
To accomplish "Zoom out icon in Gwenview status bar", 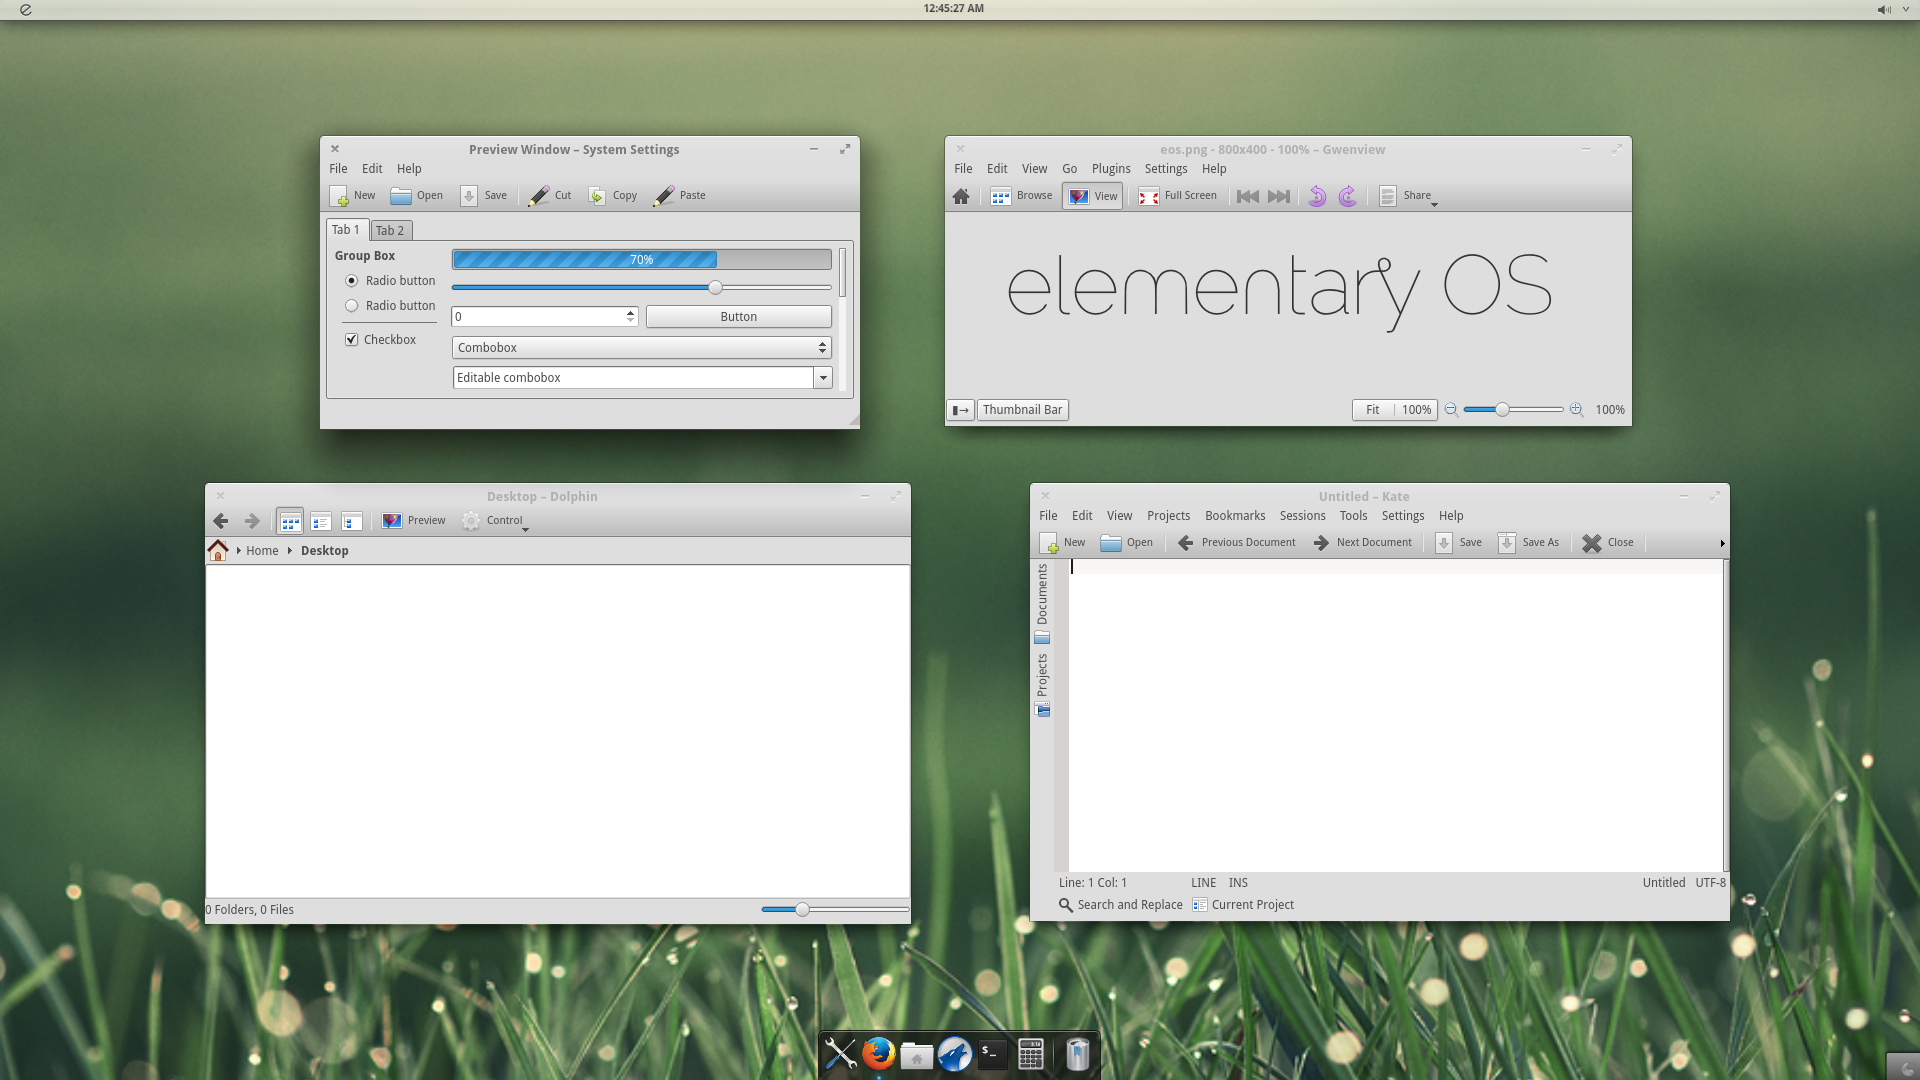I will (1451, 410).
